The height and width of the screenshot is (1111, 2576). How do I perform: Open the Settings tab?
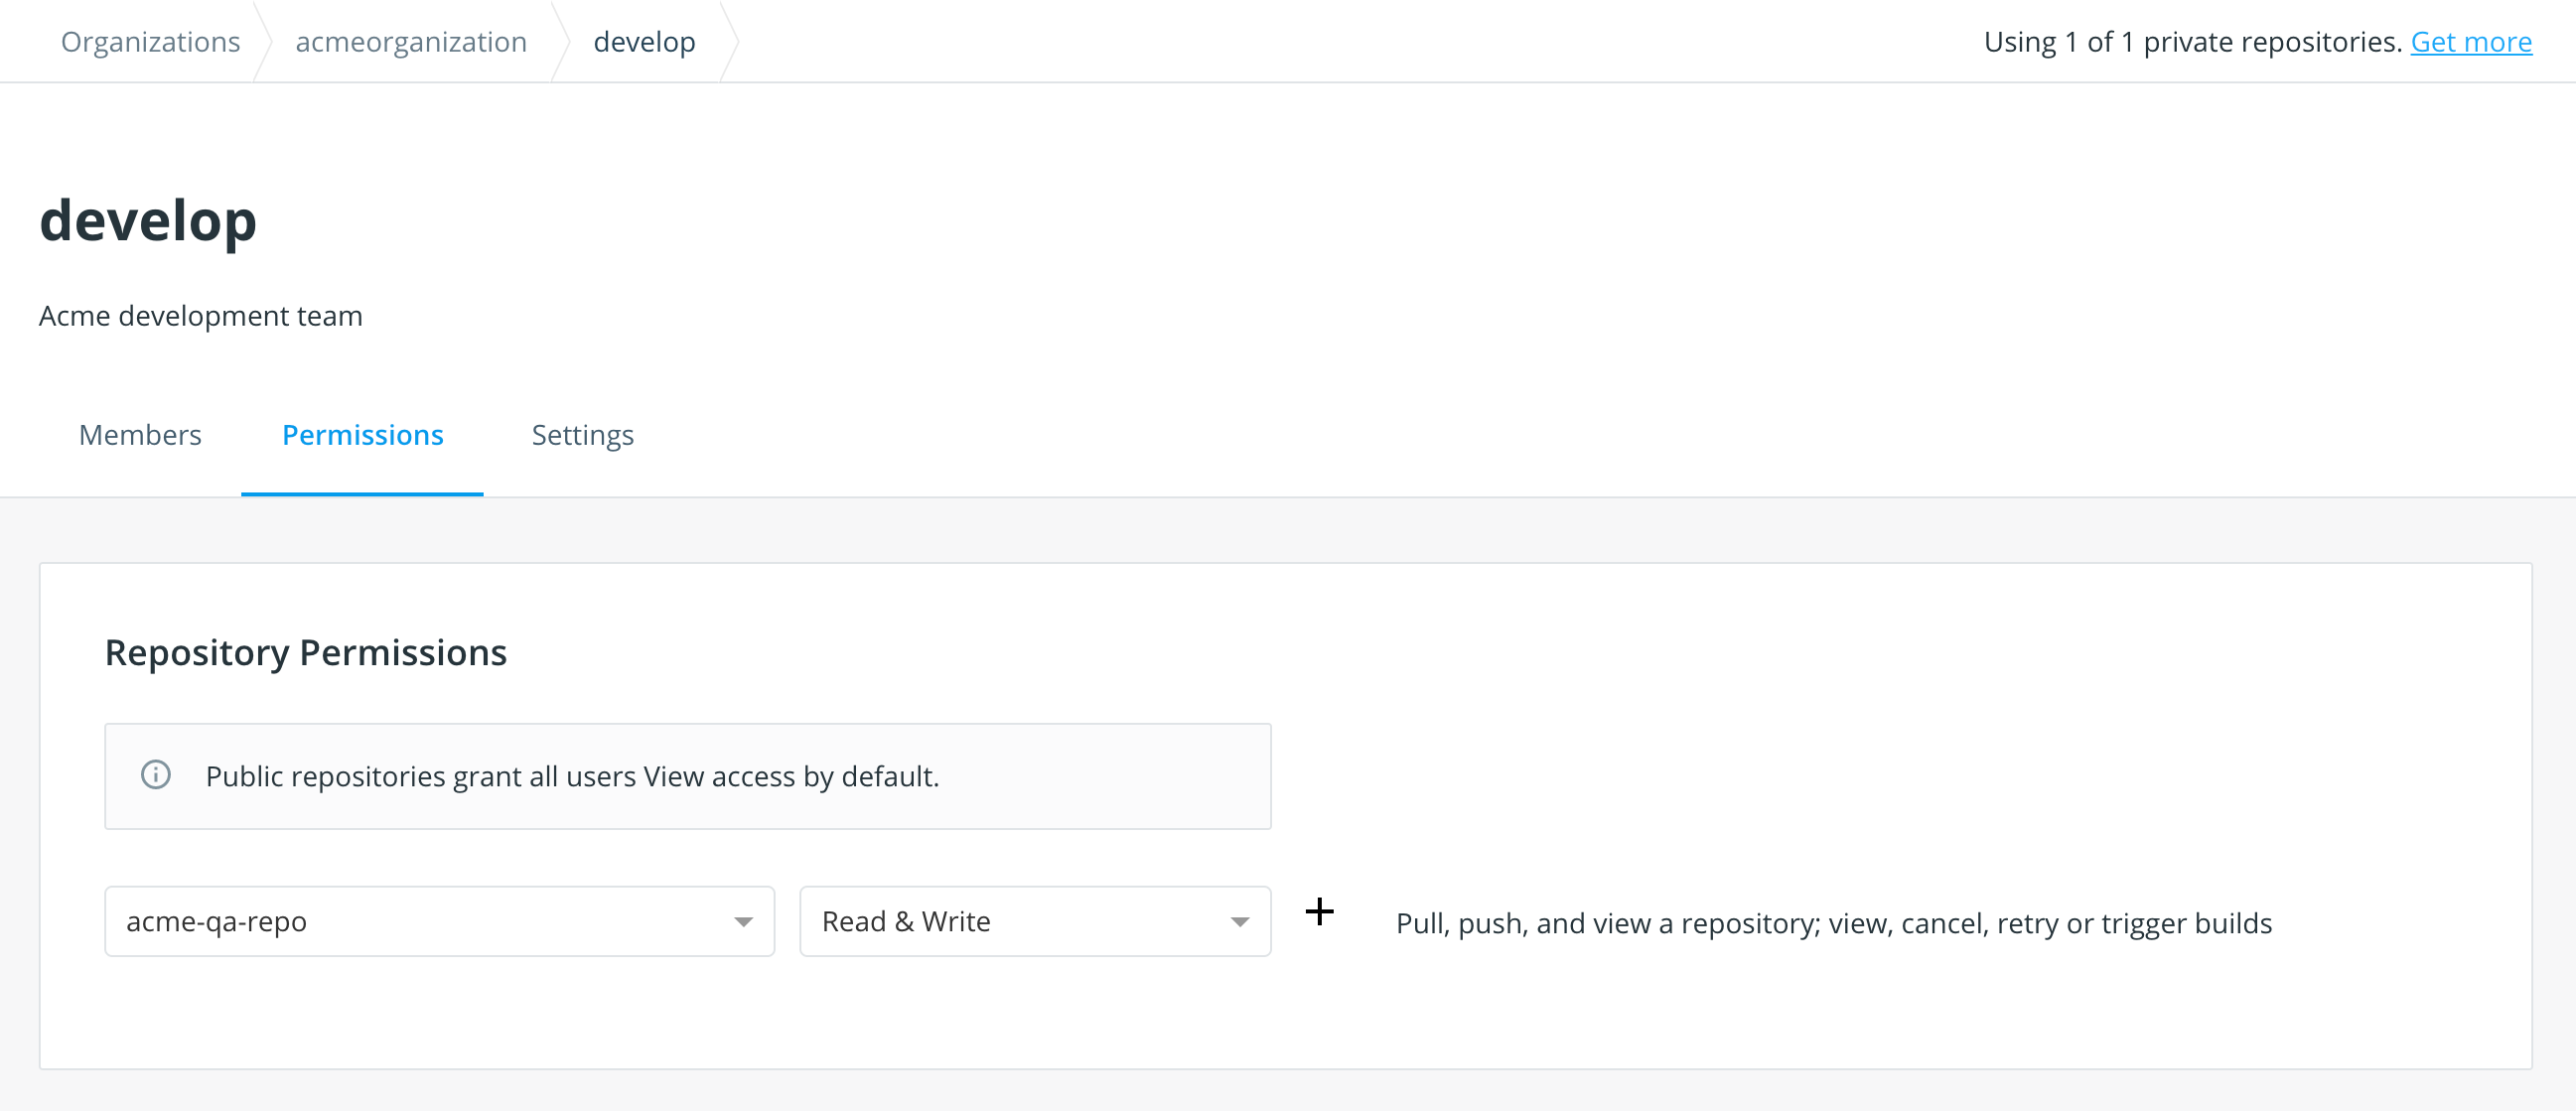581,435
